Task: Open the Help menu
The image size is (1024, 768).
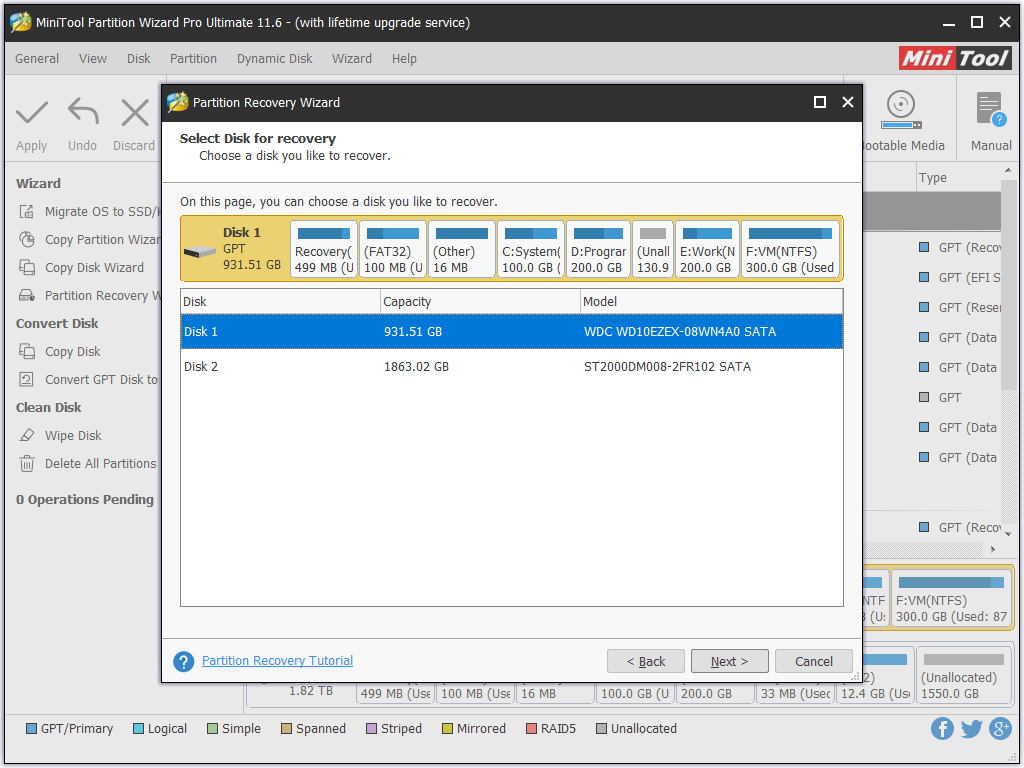Action: click(x=404, y=59)
